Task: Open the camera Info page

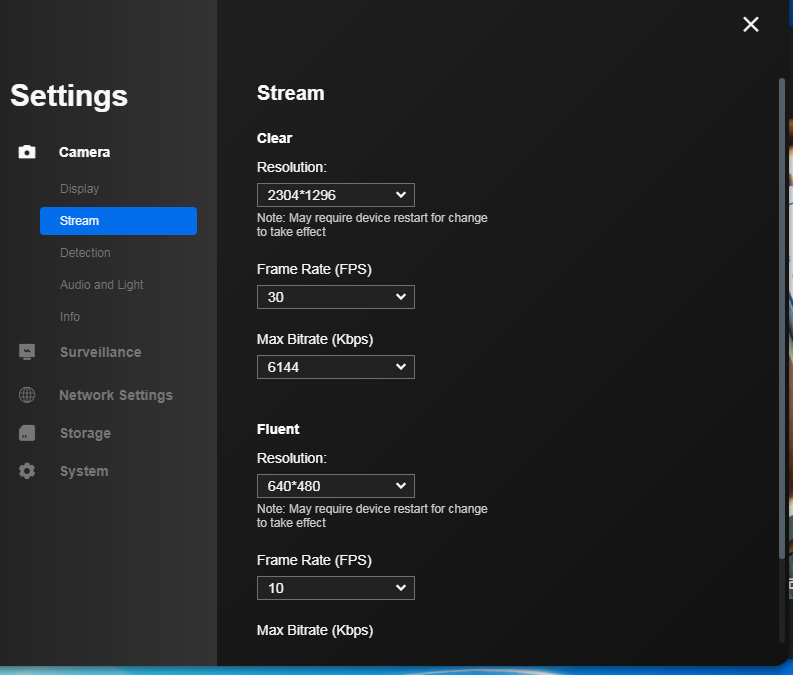Action: pos(70,317)
